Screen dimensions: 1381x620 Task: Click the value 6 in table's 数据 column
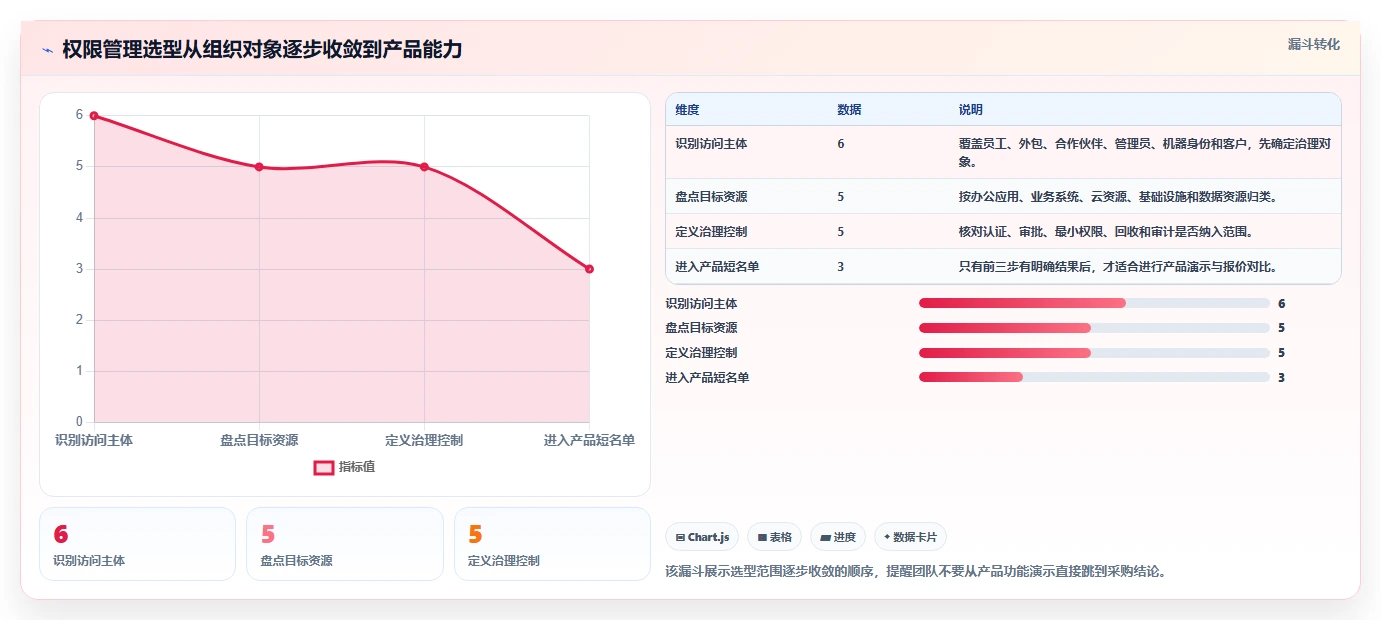point(841,144)
